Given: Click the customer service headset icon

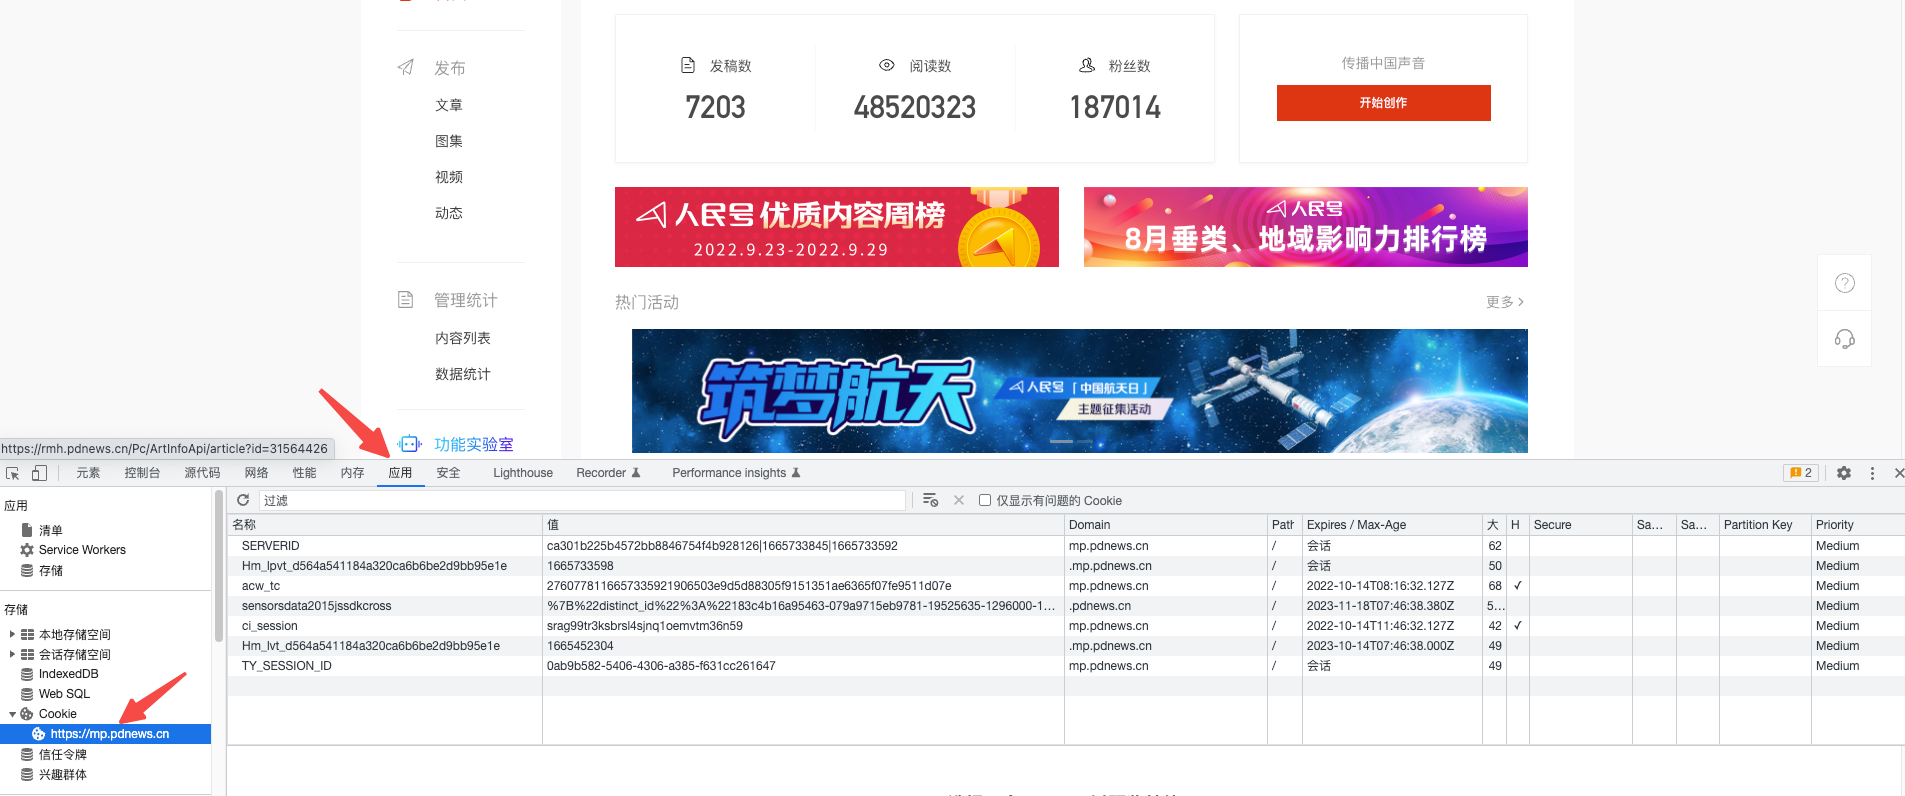Looking at the screenshot, I should pyautogui.click(x=1845, y=339).
